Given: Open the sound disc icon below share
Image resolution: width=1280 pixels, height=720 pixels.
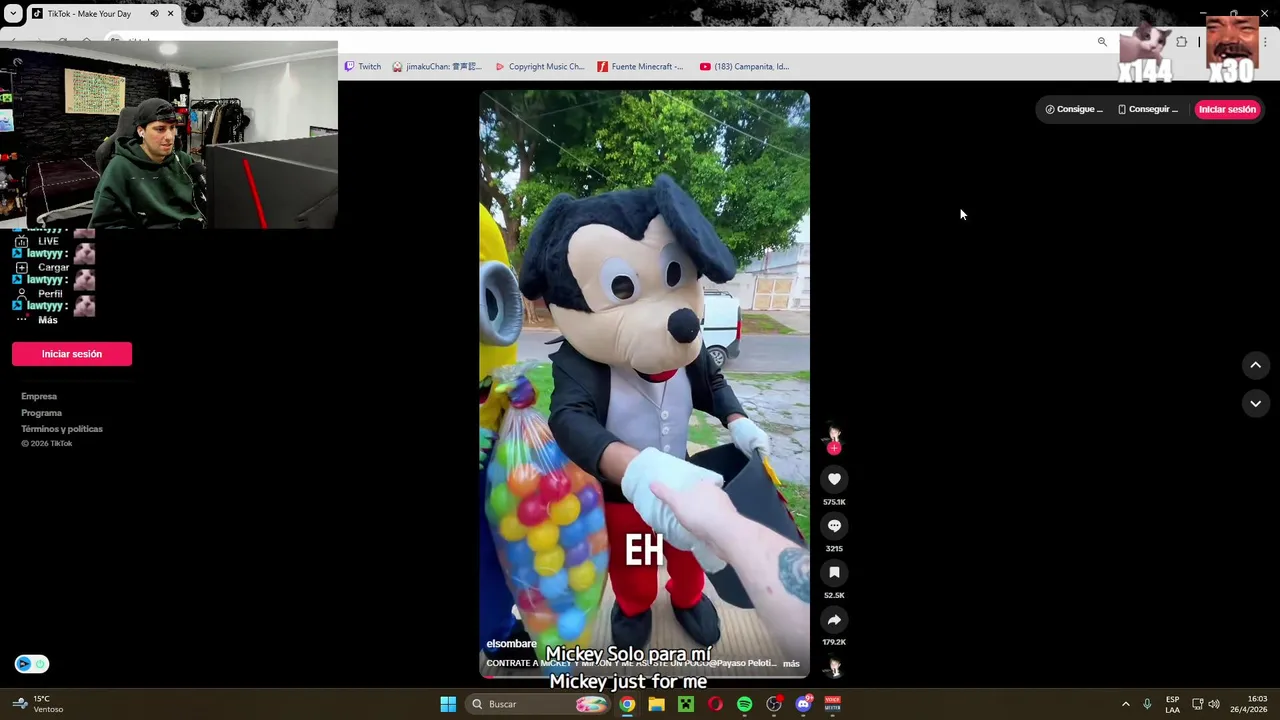Looking at the screenshot, I should pyautogui.click(x=834, y=668).
